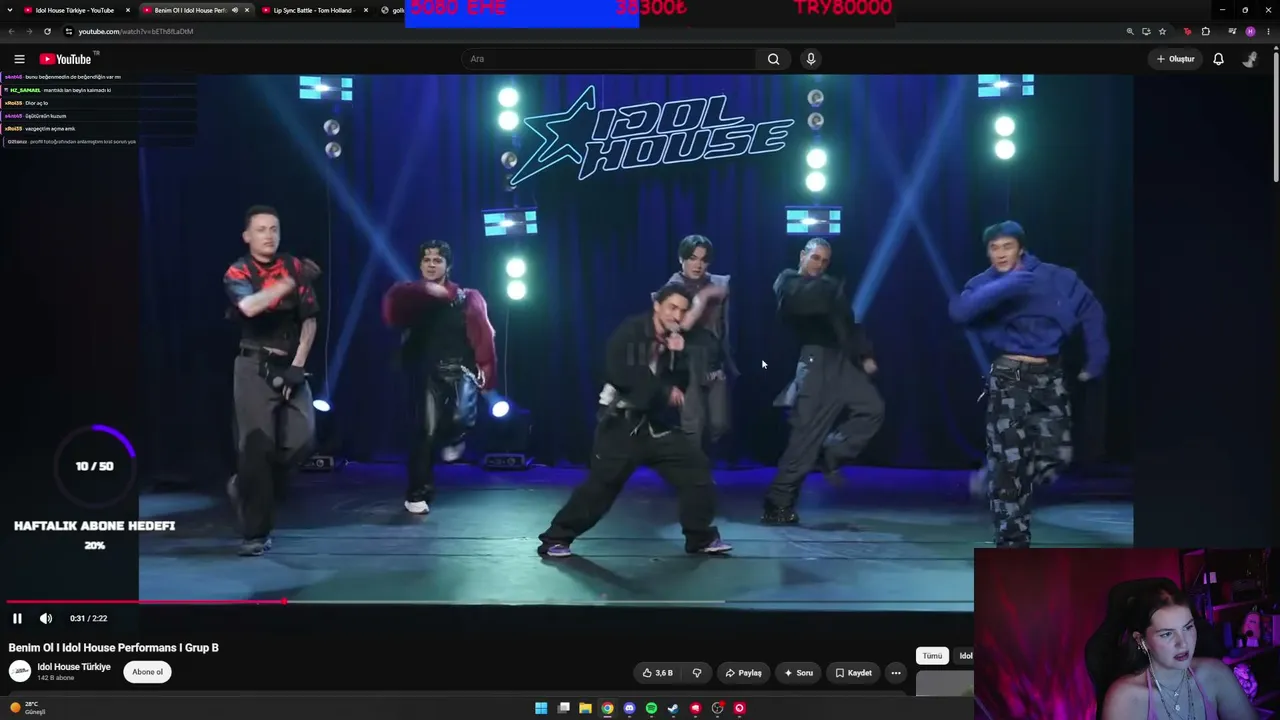Share the video via Paylaş

coord(743,673)
